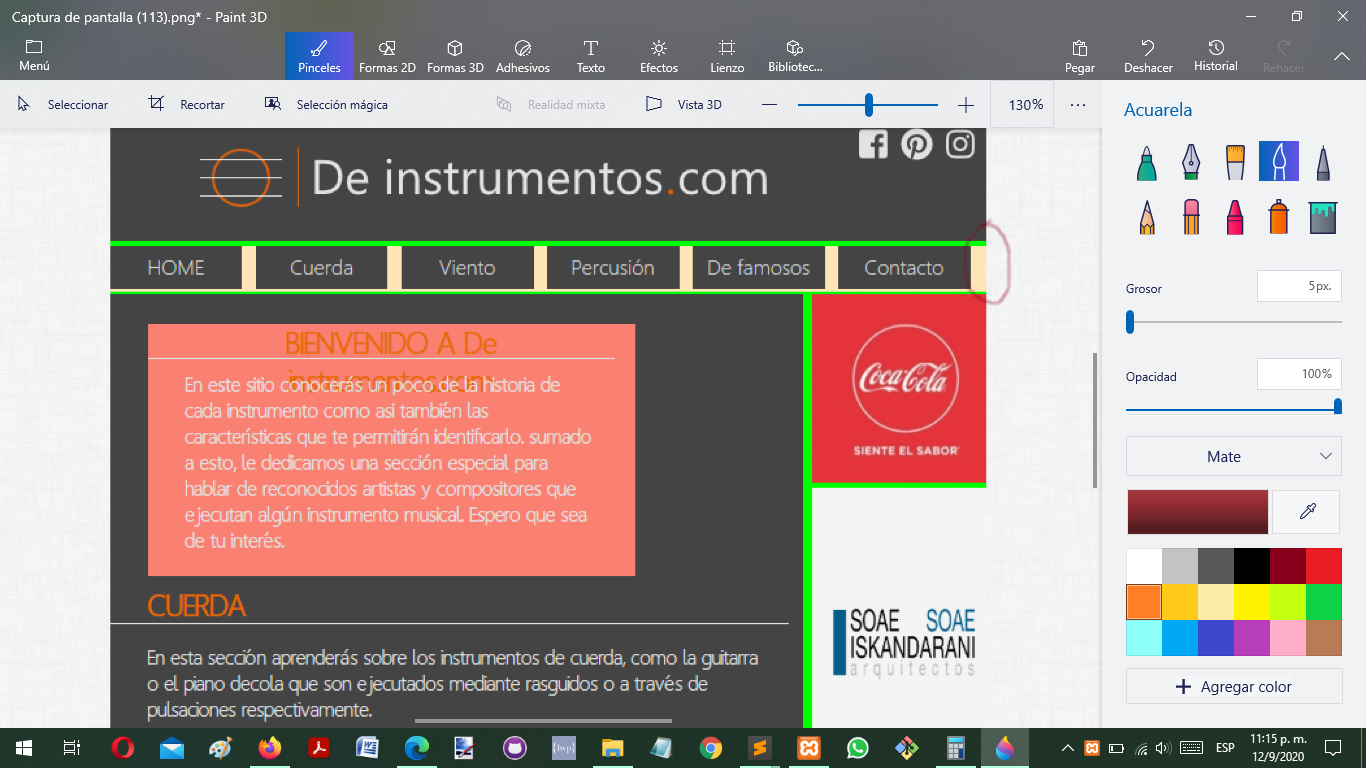Select the Watercolor brush
This screenshot has height=768, width=1366.
[x=1278, y=161]
